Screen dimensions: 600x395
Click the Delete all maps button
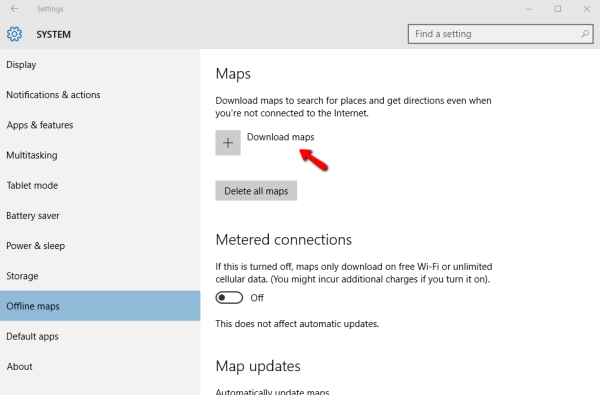click(x=256, y=191)
